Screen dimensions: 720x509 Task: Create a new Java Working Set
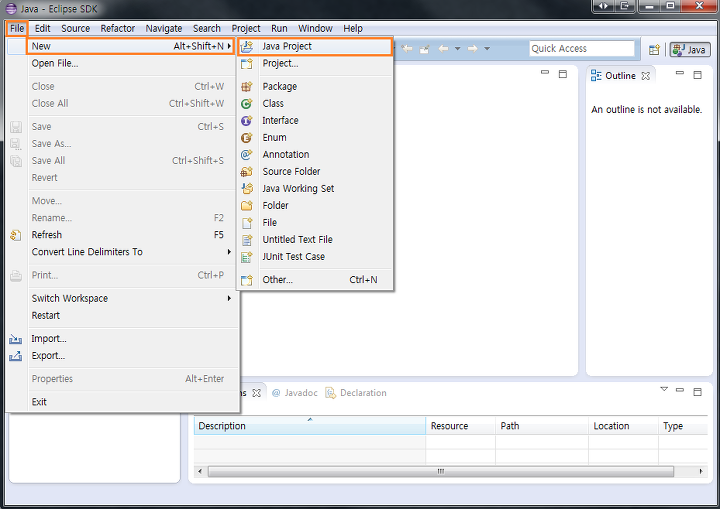coord(315,188)
